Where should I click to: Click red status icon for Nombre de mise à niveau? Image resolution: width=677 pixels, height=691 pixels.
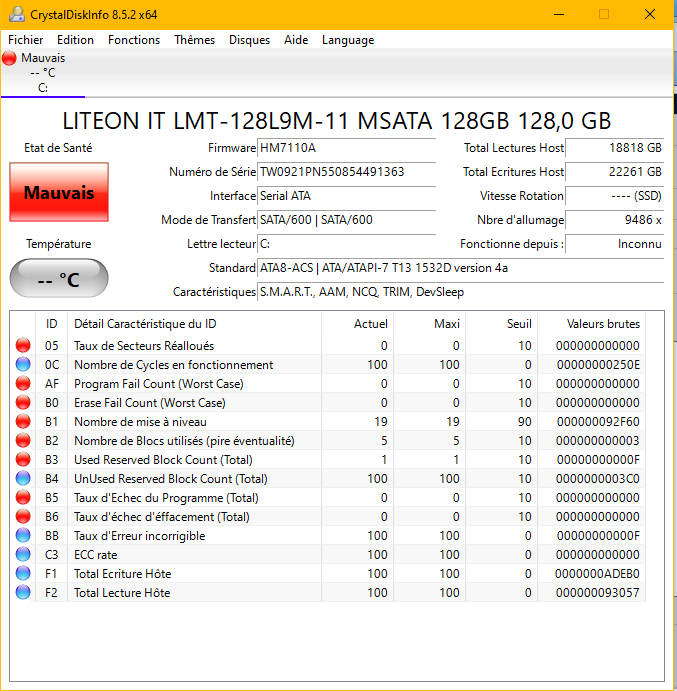click(x=23, y=422)
